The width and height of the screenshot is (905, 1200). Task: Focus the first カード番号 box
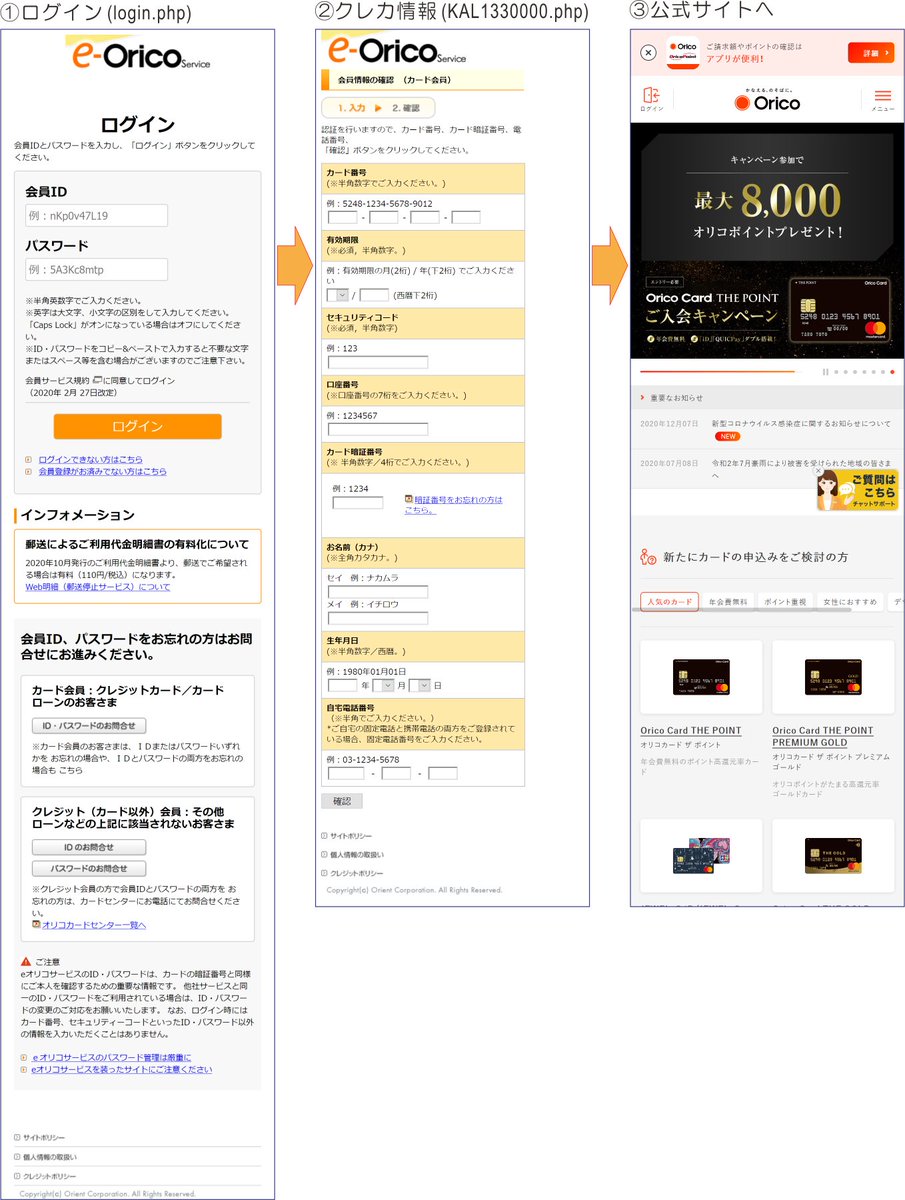tap(342, 217)
